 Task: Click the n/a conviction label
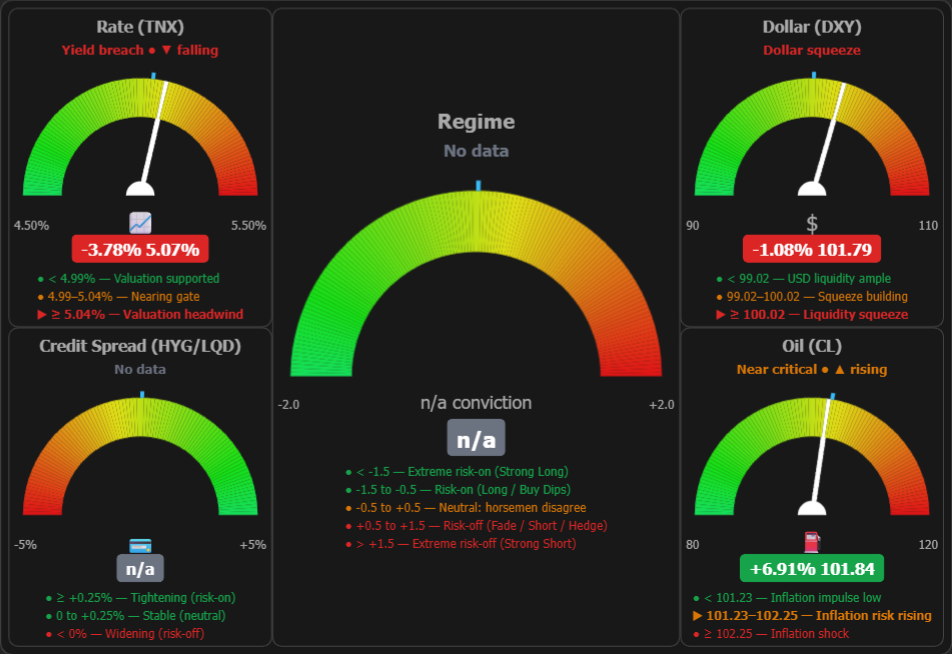(x=476, y=403)
